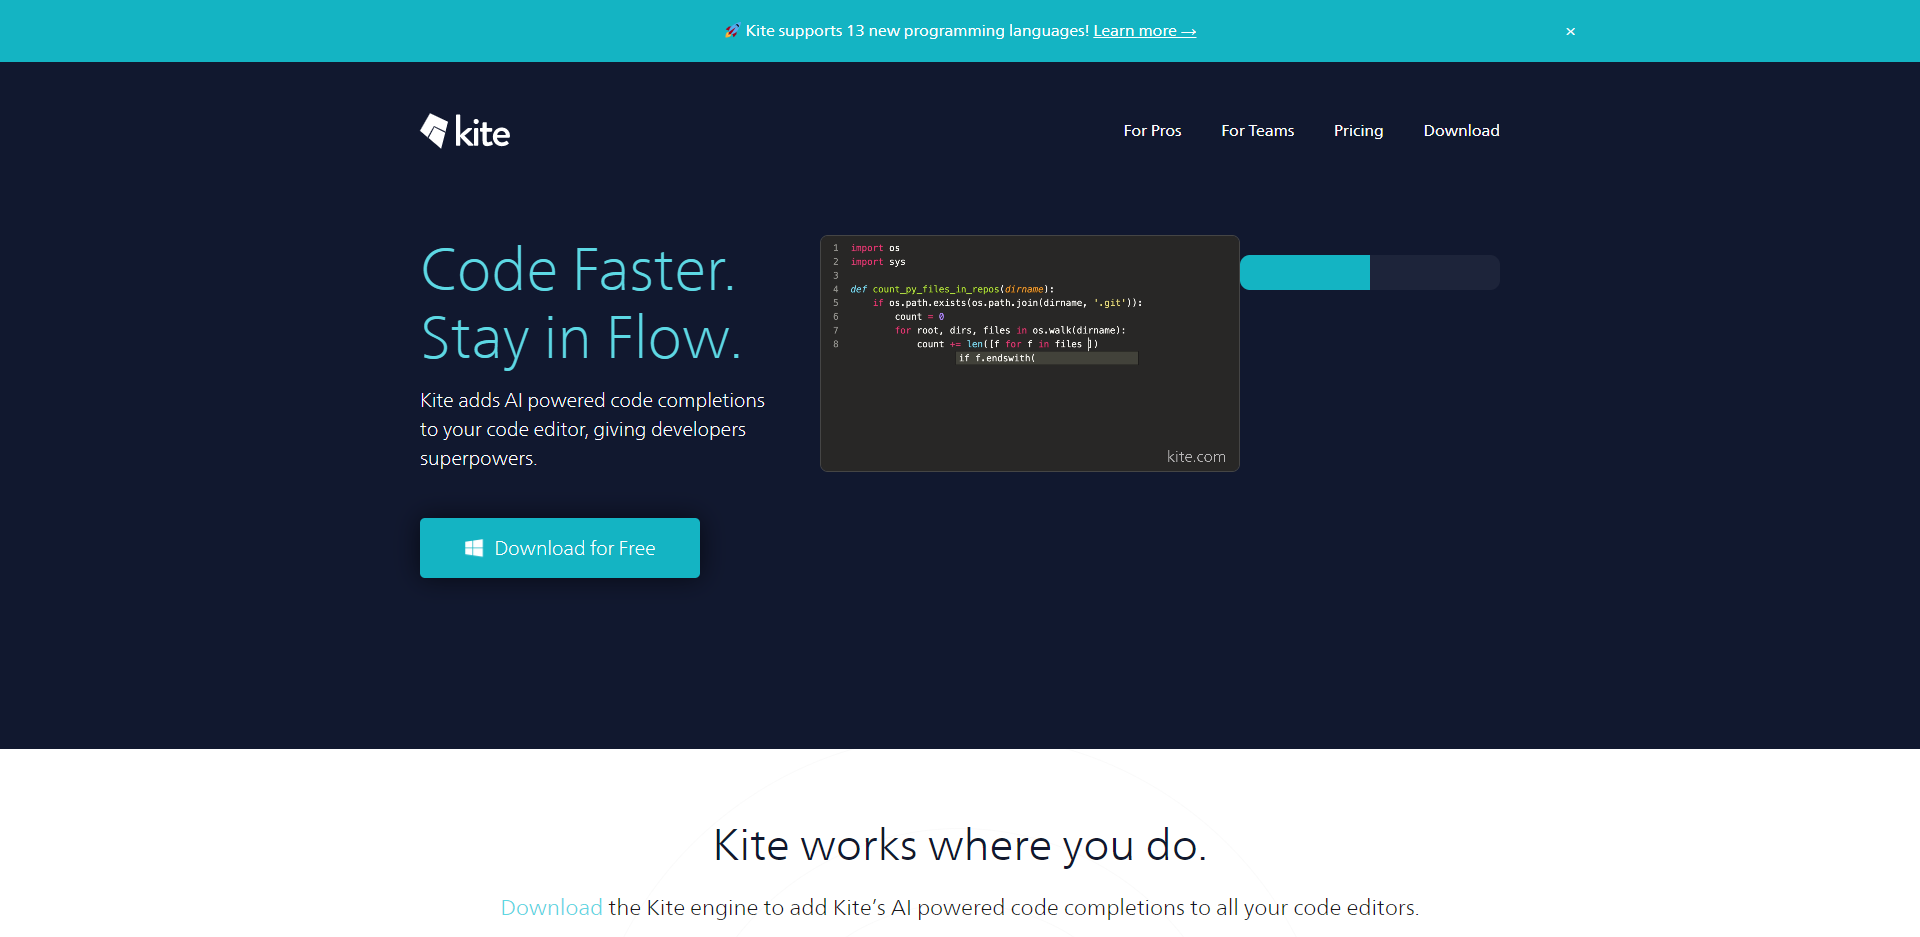
Task: Go to the For Teams page
Action: click(1257, 131)
